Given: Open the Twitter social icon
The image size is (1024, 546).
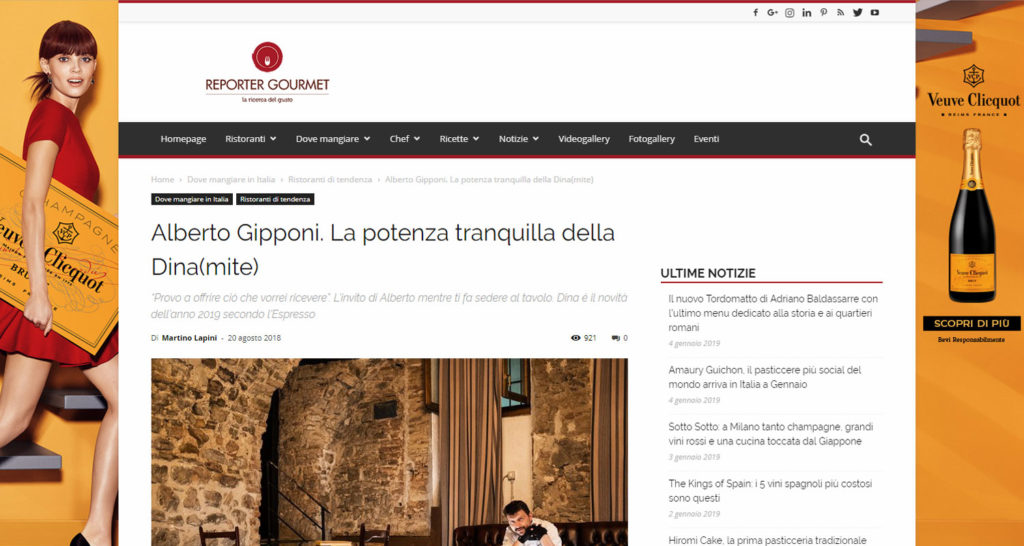Looking at the screenshot, I should [857, 12].
